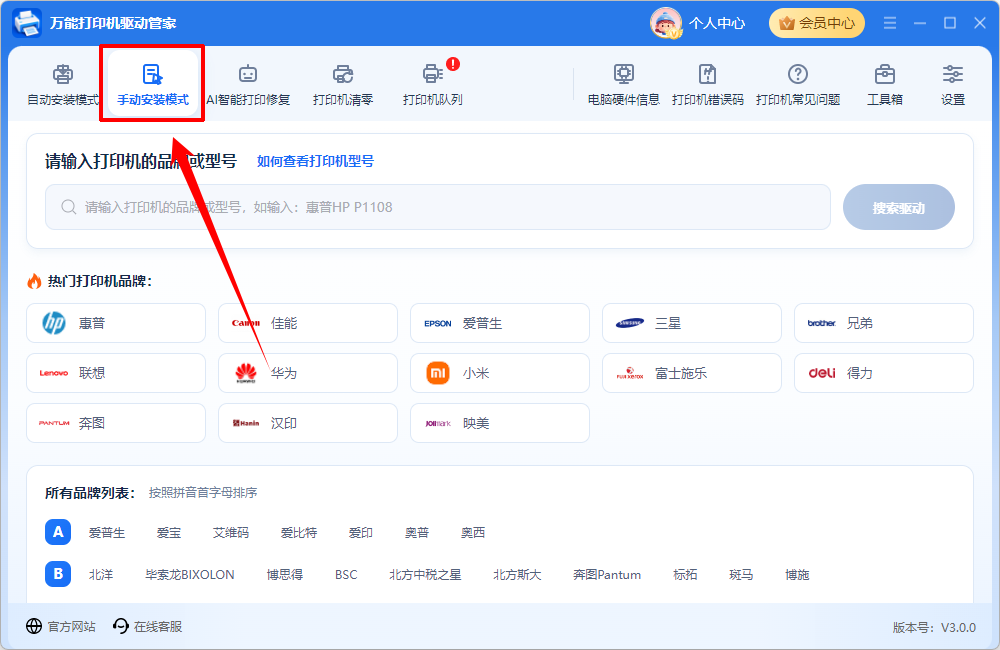
Task: Open the 工具箱 toolbox
Action: pyautogui.click(x=885, y=85)
